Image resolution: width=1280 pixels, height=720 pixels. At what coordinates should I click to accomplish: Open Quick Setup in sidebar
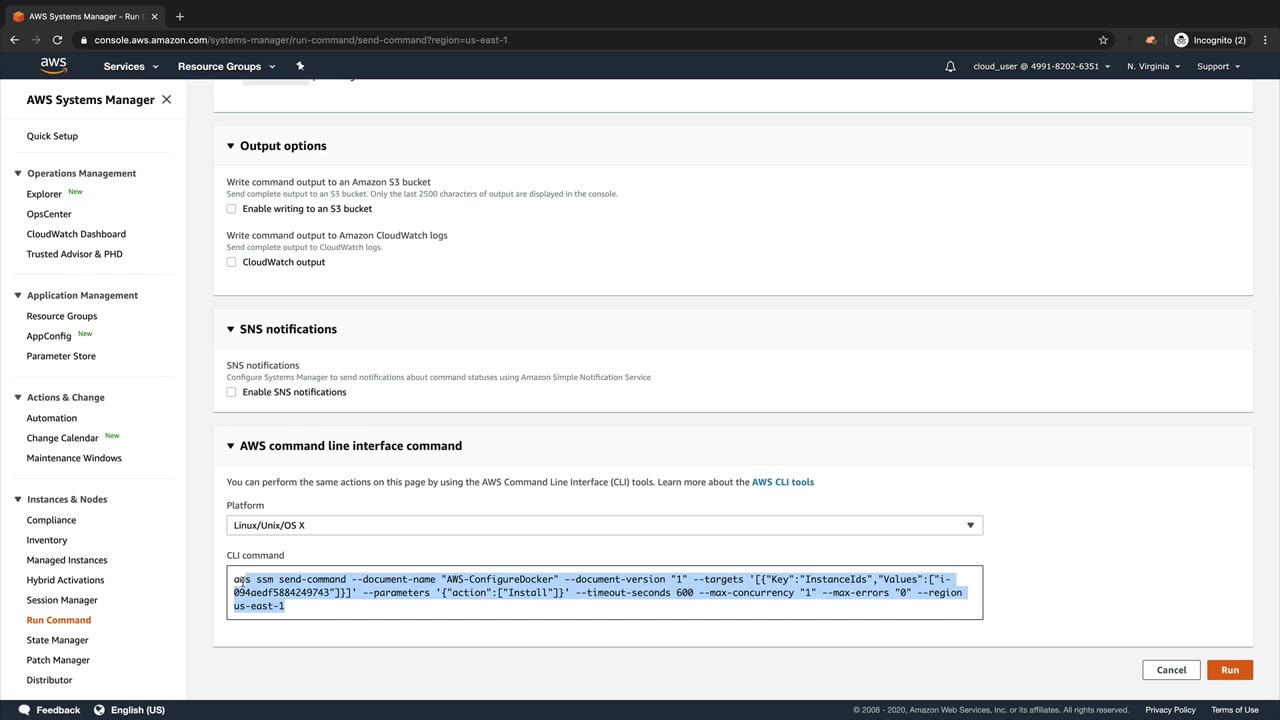(x=52, y=136)
